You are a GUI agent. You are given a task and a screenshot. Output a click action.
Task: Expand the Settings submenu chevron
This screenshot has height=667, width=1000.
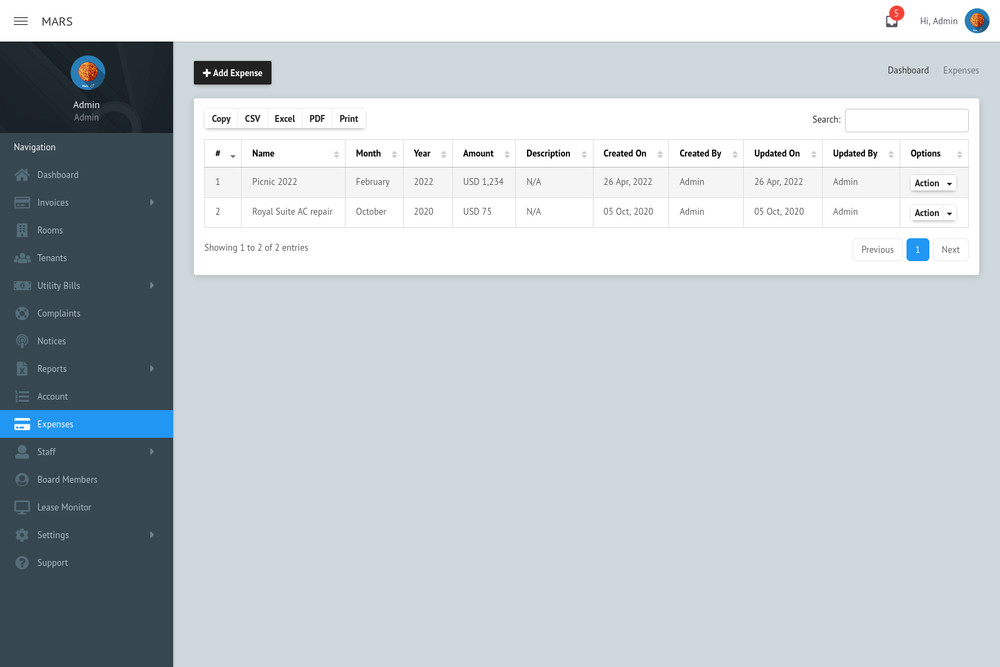(152, 534)
